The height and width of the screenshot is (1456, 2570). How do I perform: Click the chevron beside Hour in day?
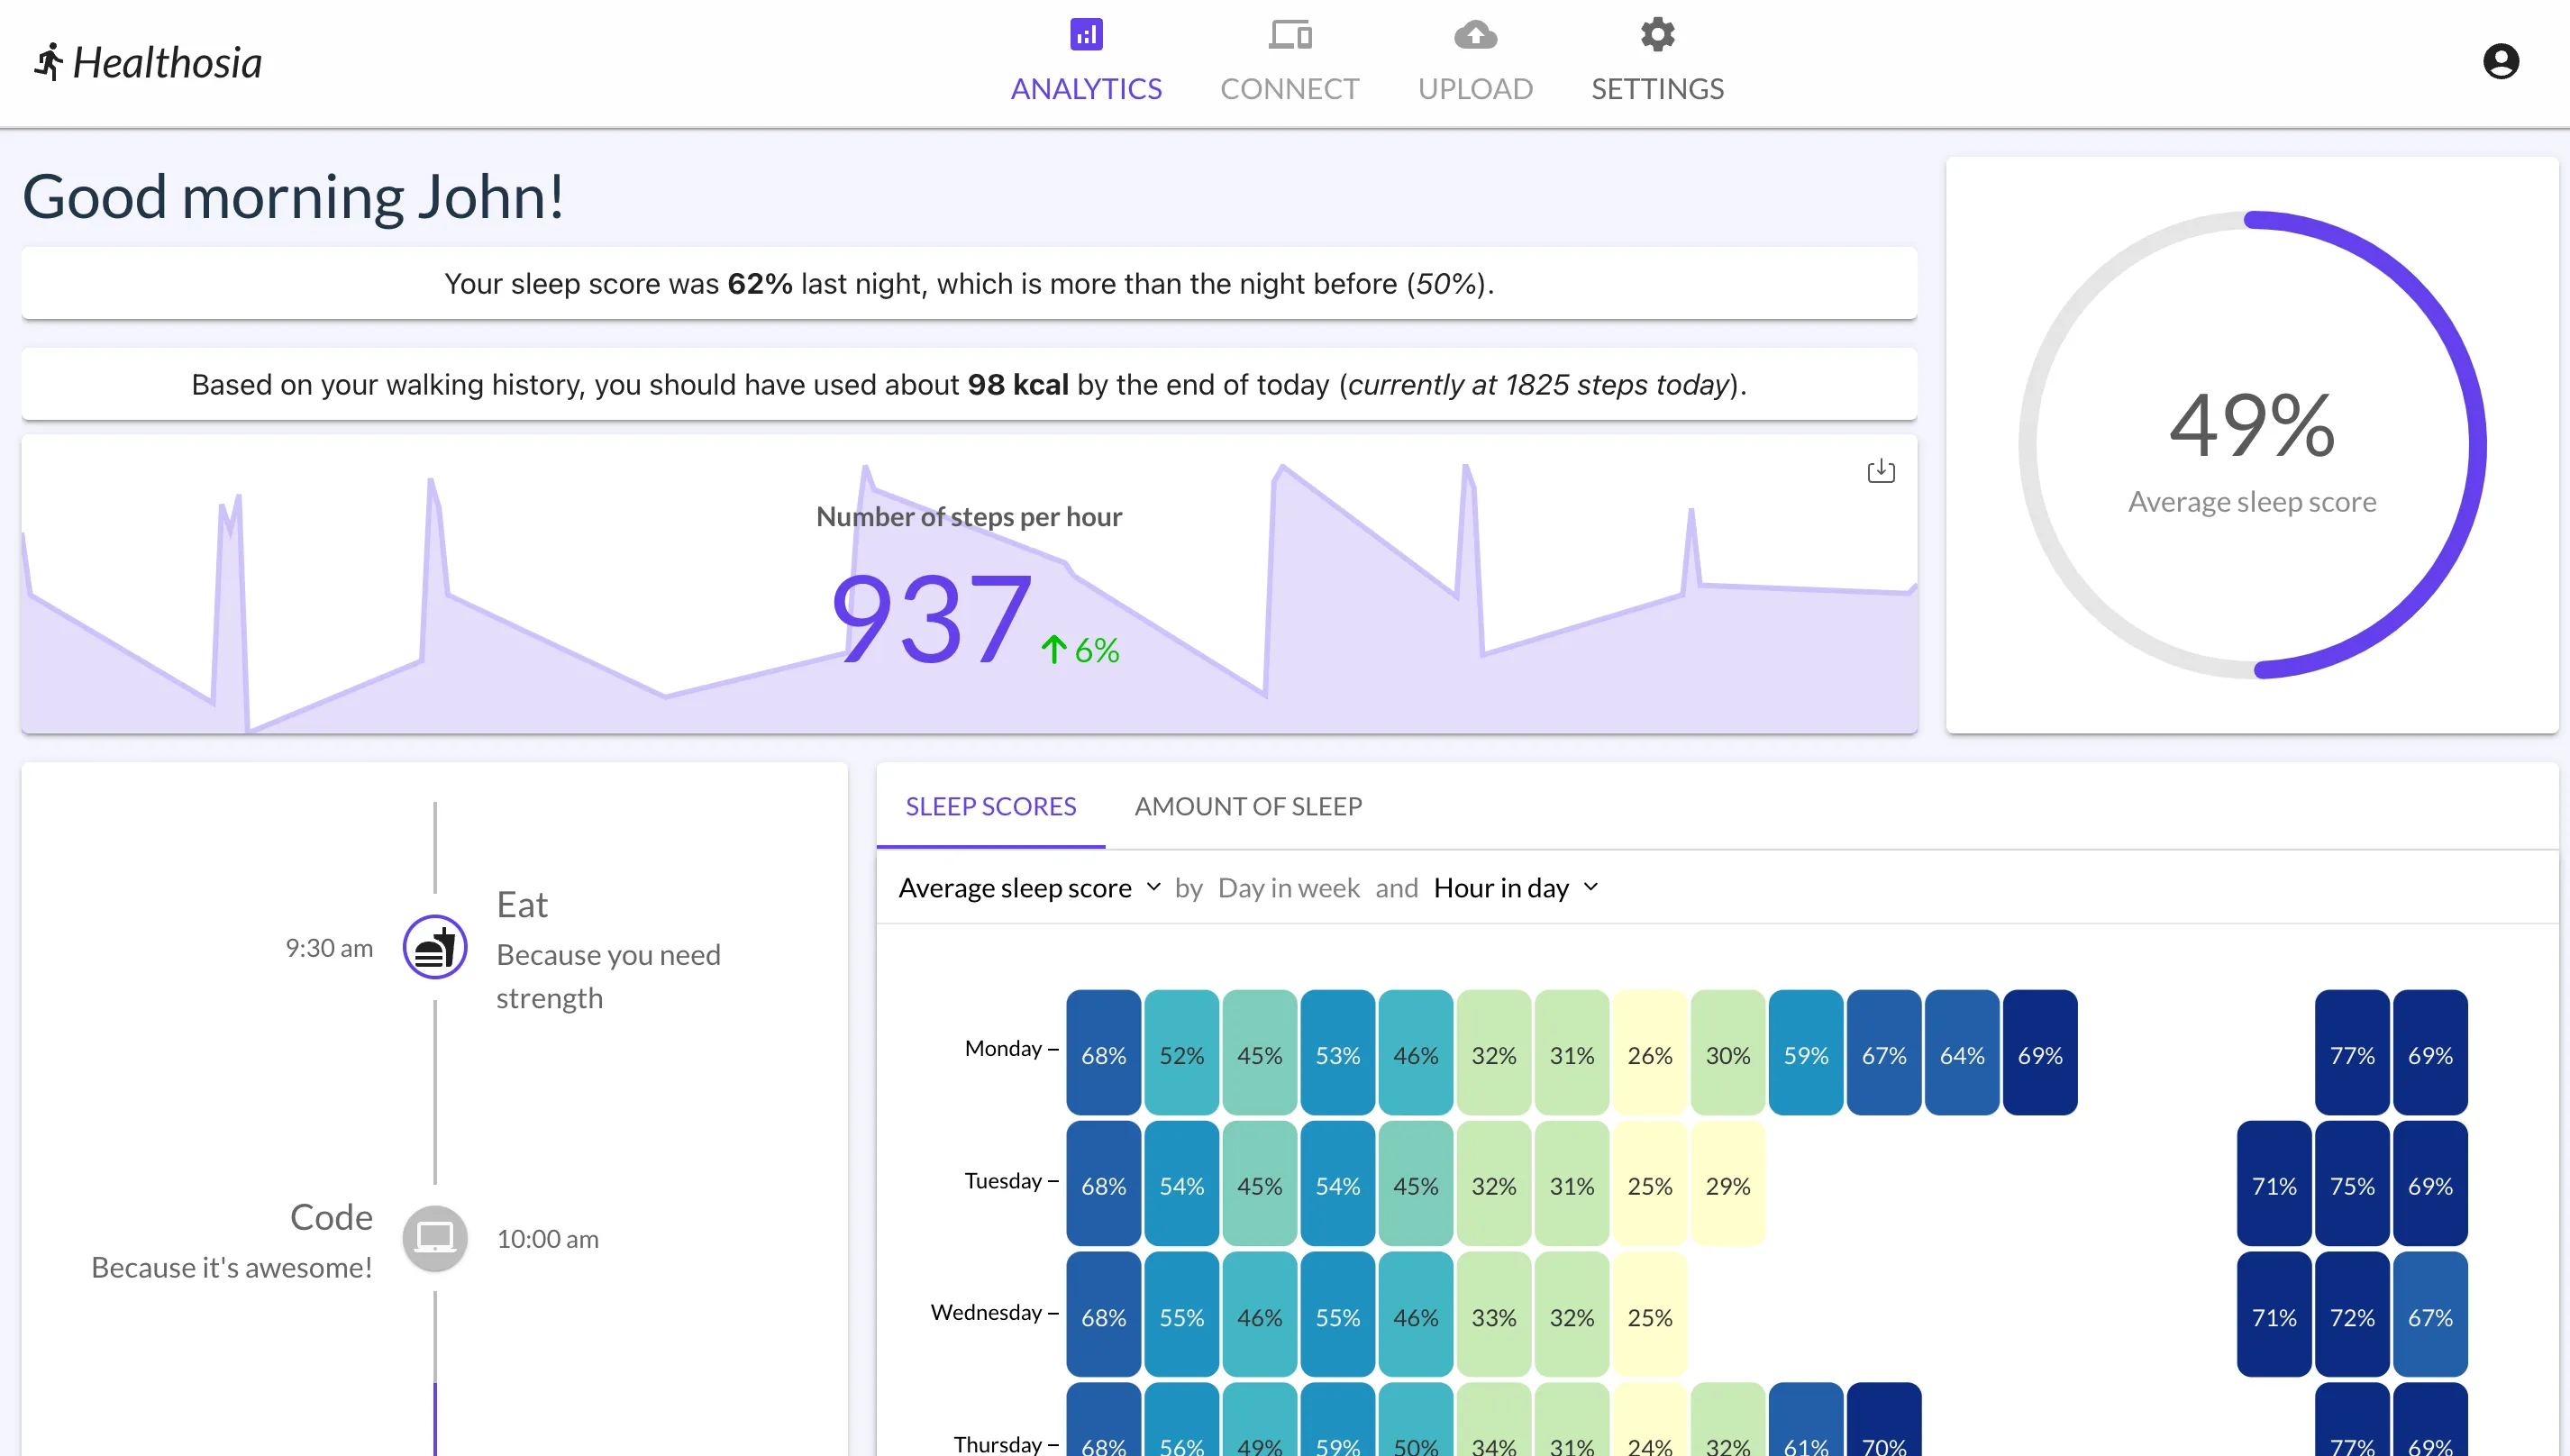point(1591,887)
